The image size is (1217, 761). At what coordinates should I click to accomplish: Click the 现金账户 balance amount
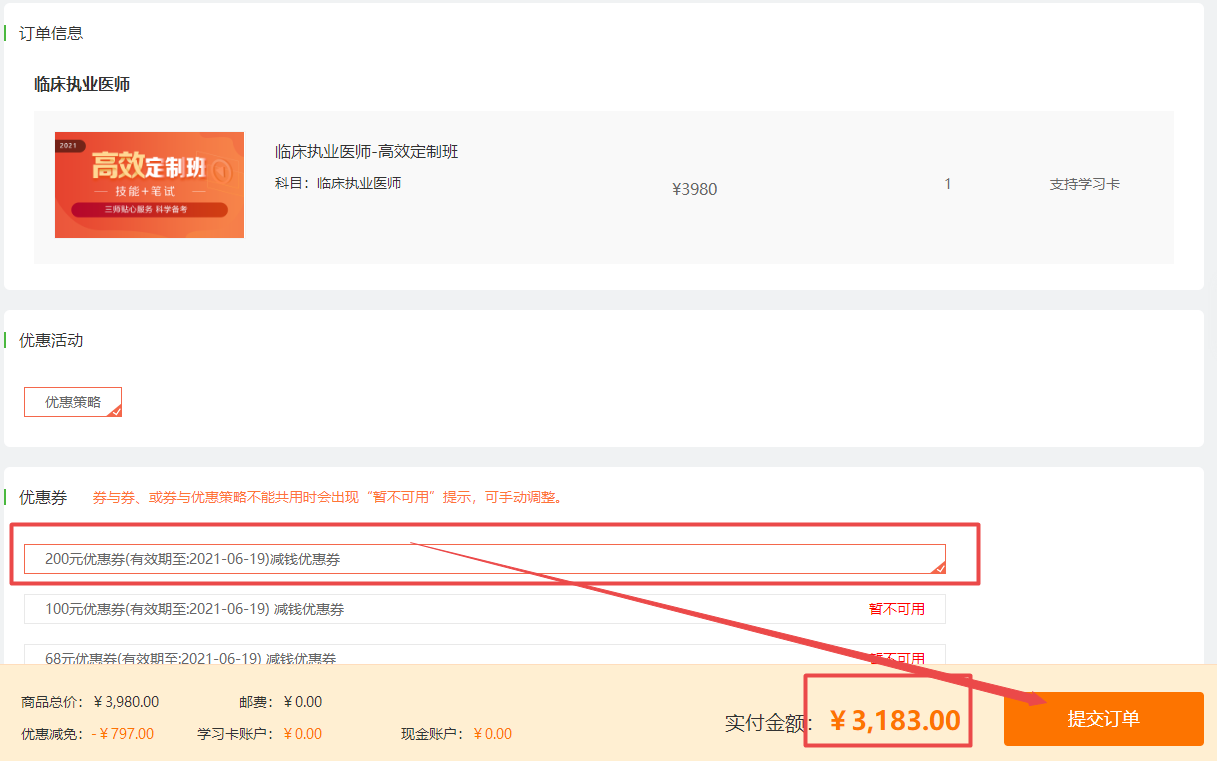click(492, 734)
